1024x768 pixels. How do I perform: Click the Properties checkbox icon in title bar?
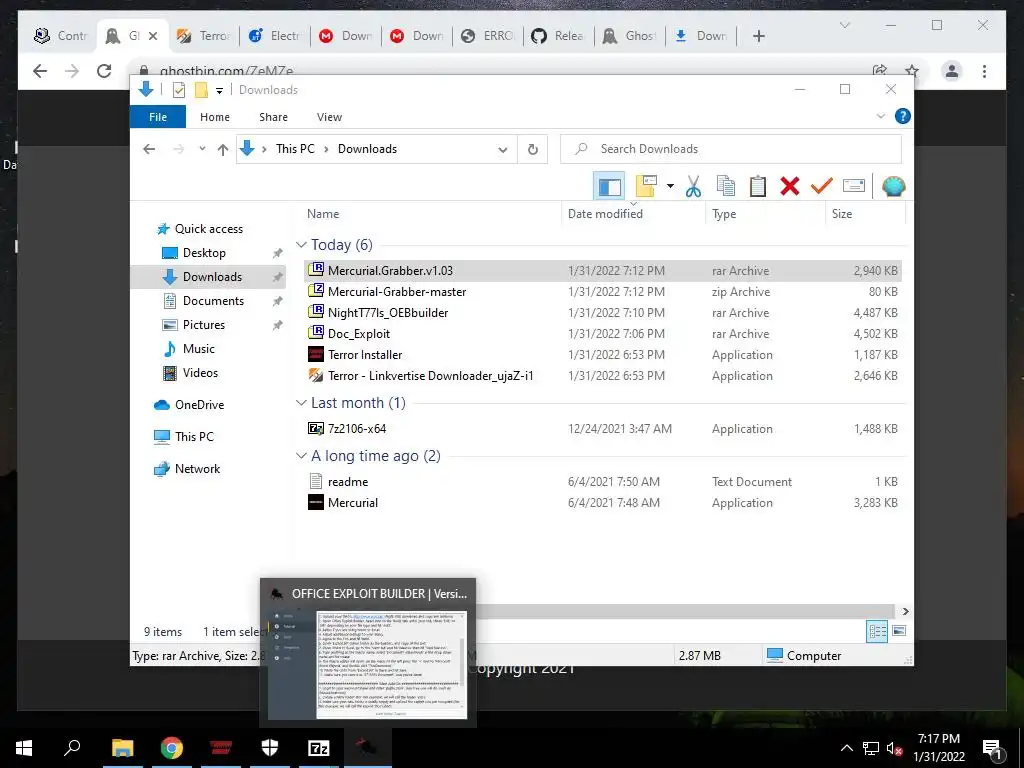pos(178,90)
